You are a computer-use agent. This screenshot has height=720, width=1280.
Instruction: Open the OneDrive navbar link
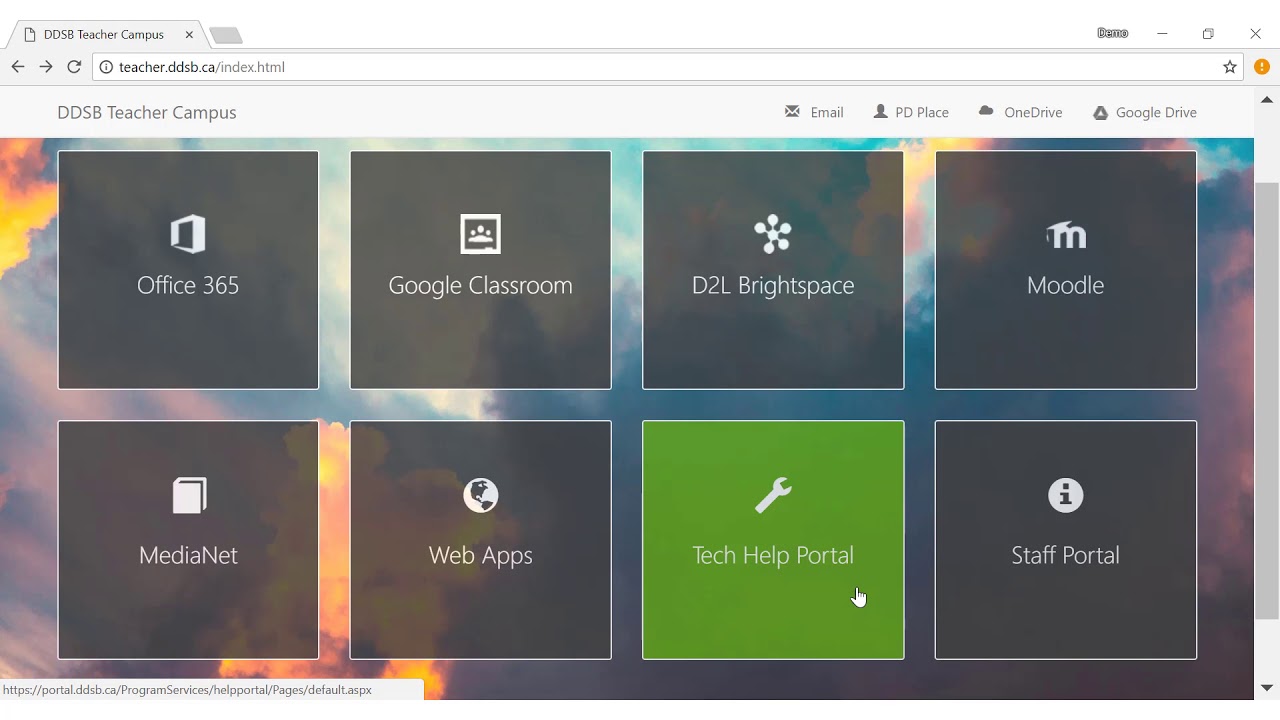1020,112
